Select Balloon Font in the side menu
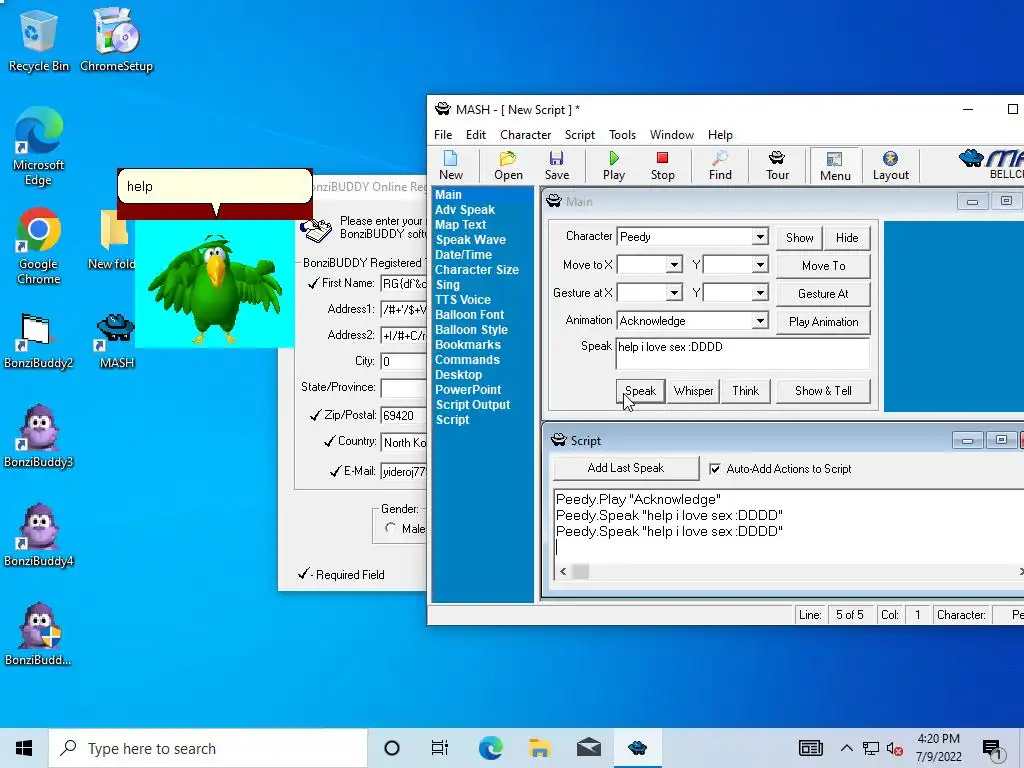 coord(470,315)
